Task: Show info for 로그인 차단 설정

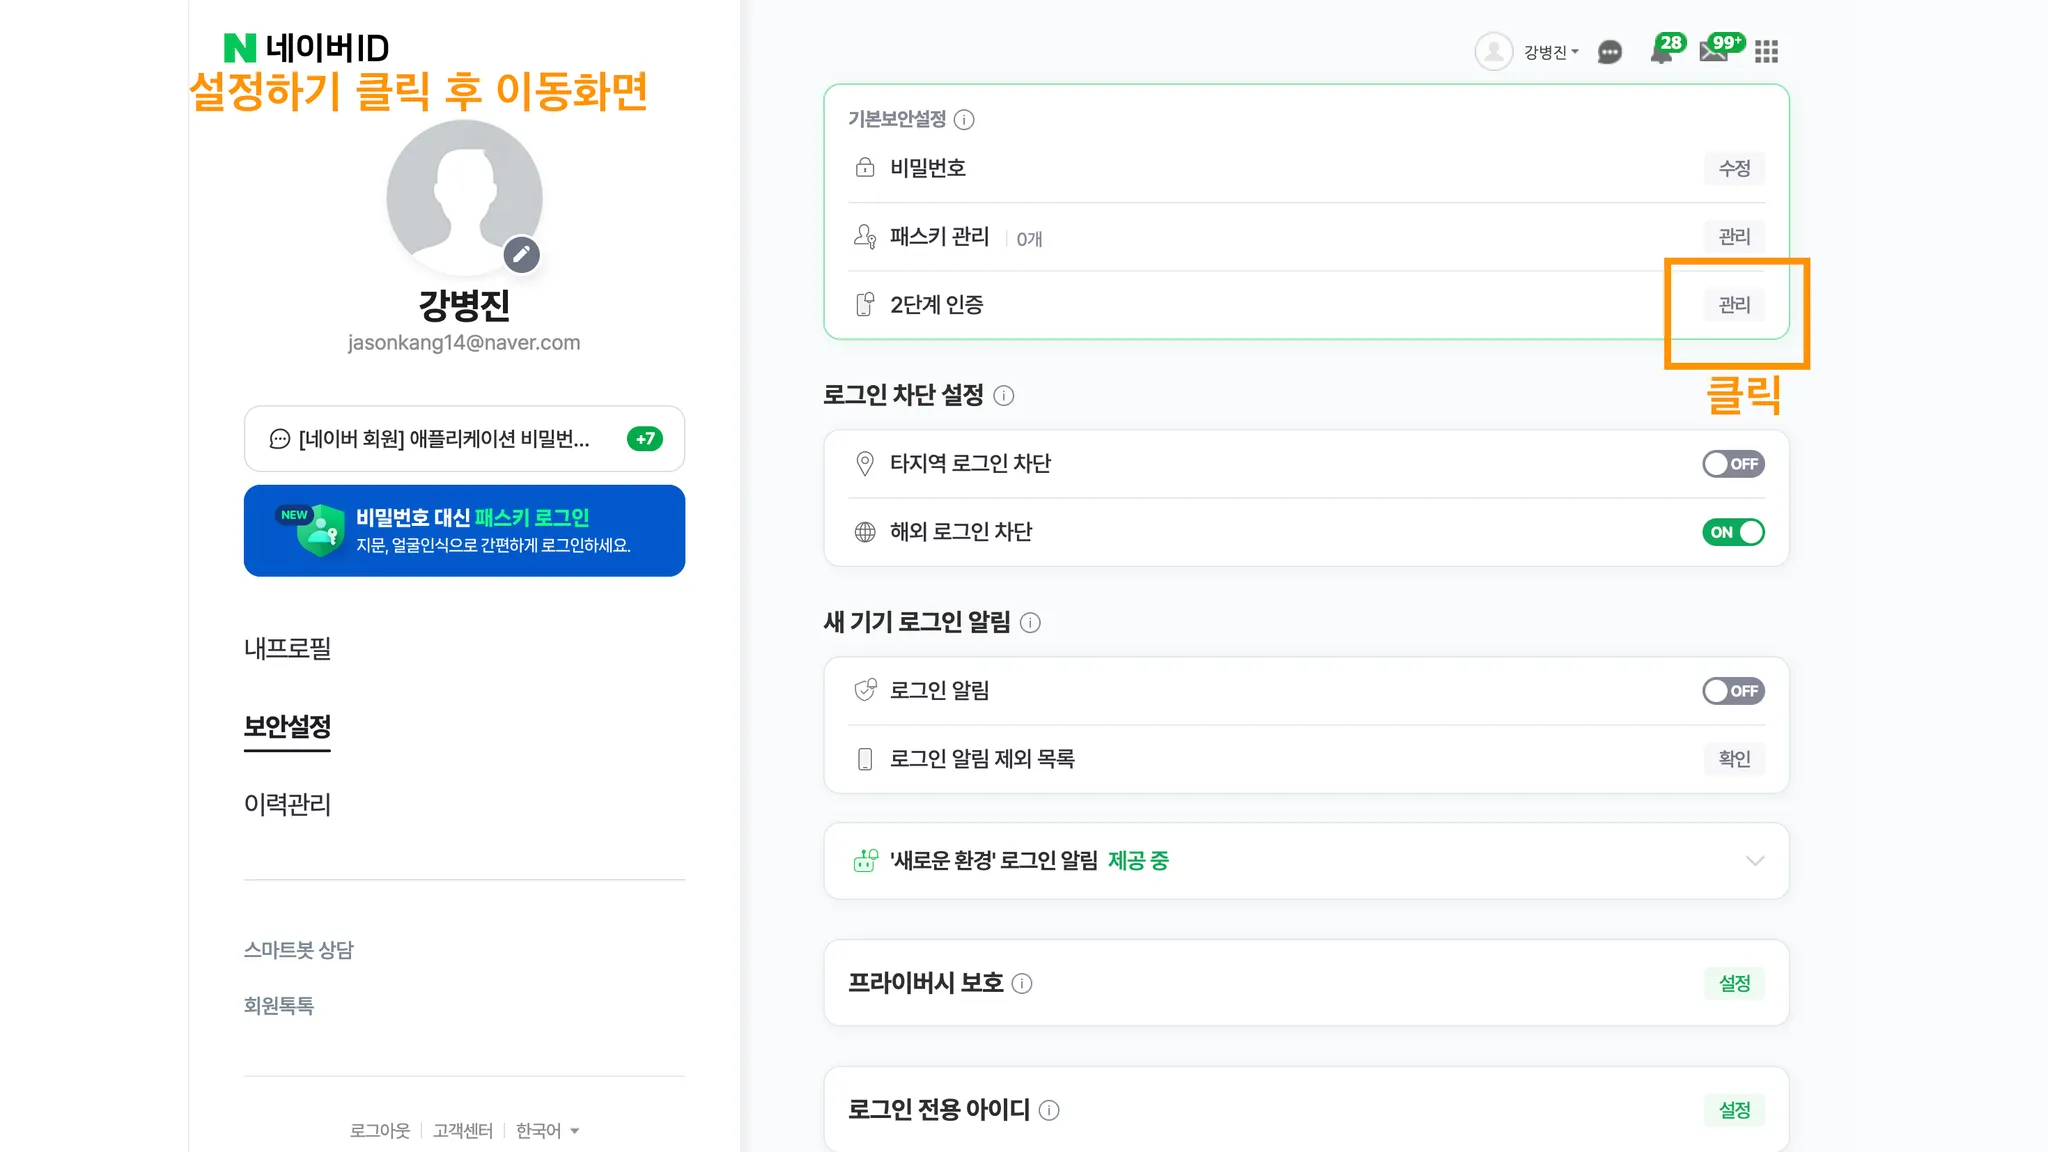Action: pos(1004,396)
